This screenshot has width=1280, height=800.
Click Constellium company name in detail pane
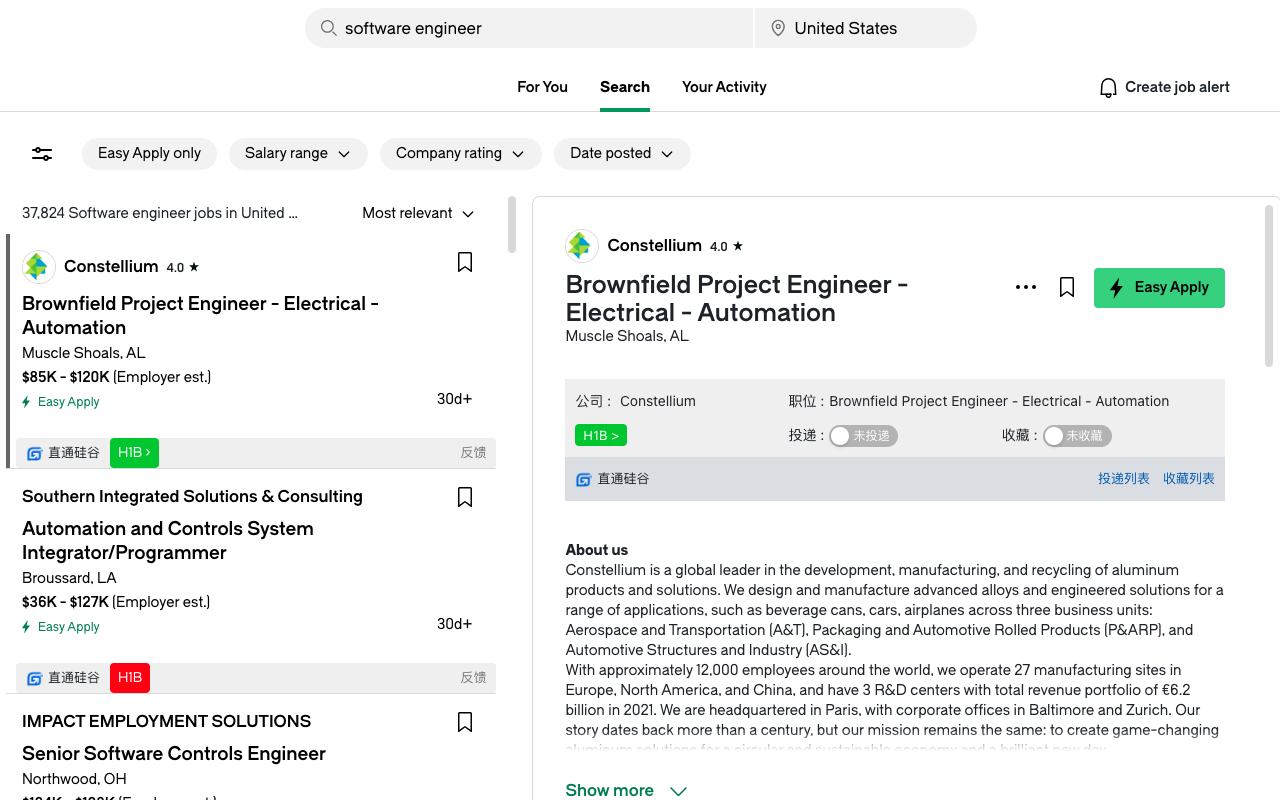pyautogui.click(x=654, y=246)
